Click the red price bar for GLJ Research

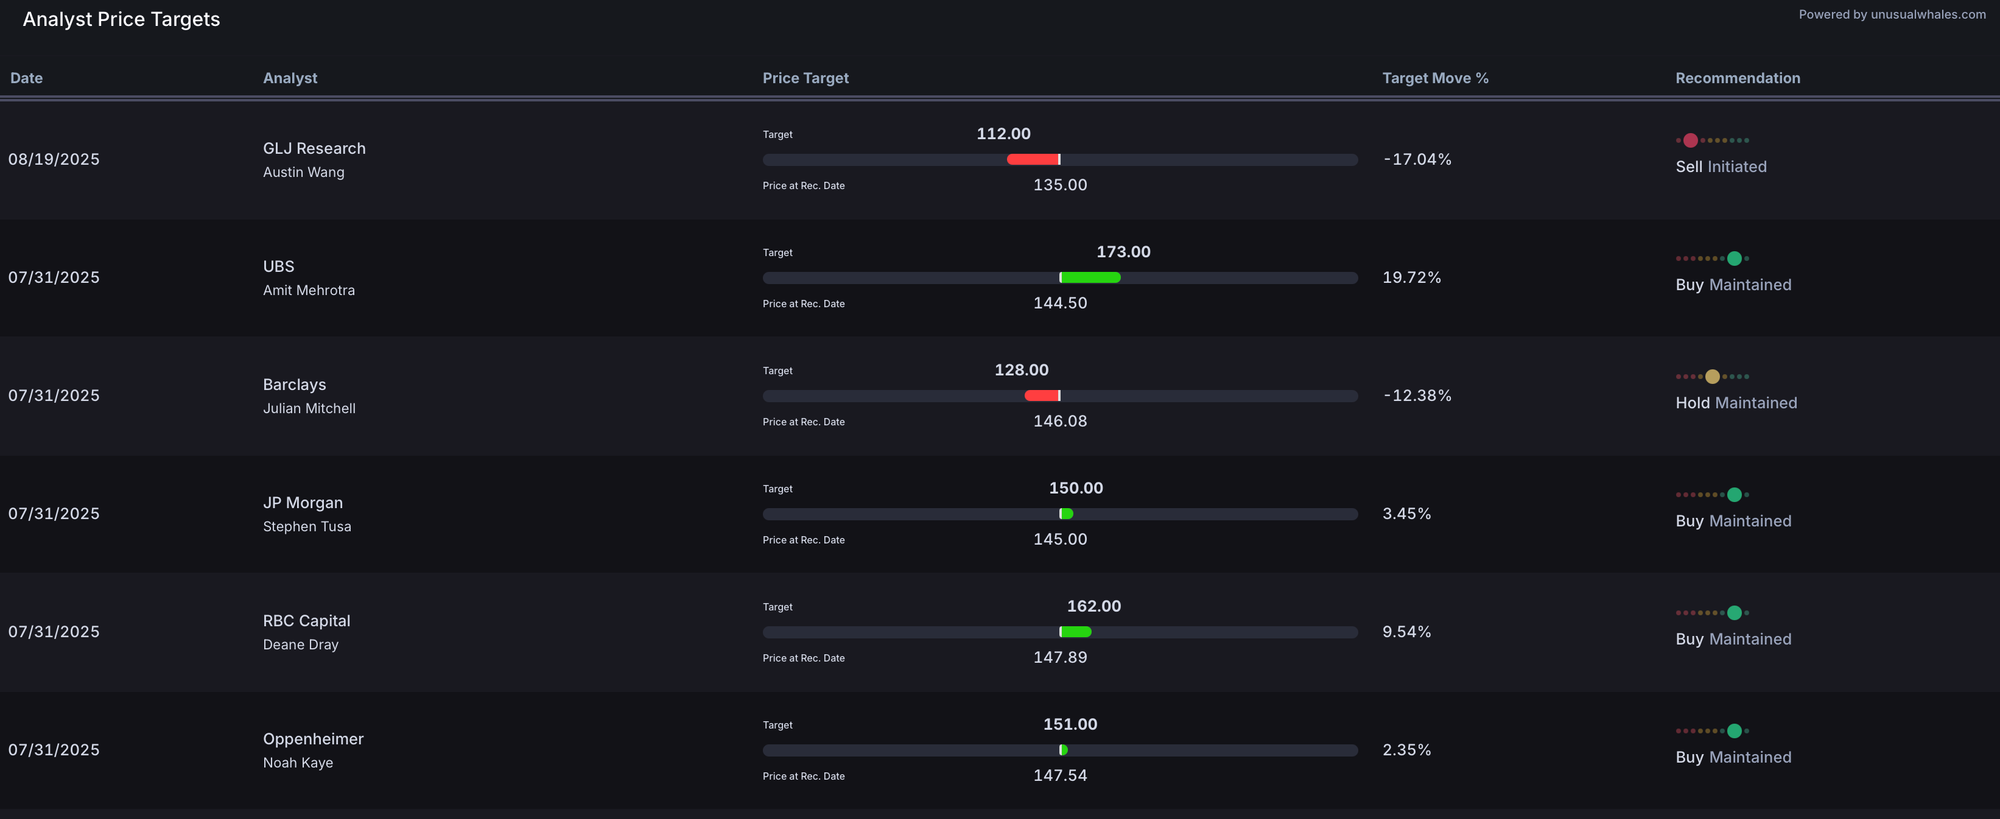(x=1033, y=160)
